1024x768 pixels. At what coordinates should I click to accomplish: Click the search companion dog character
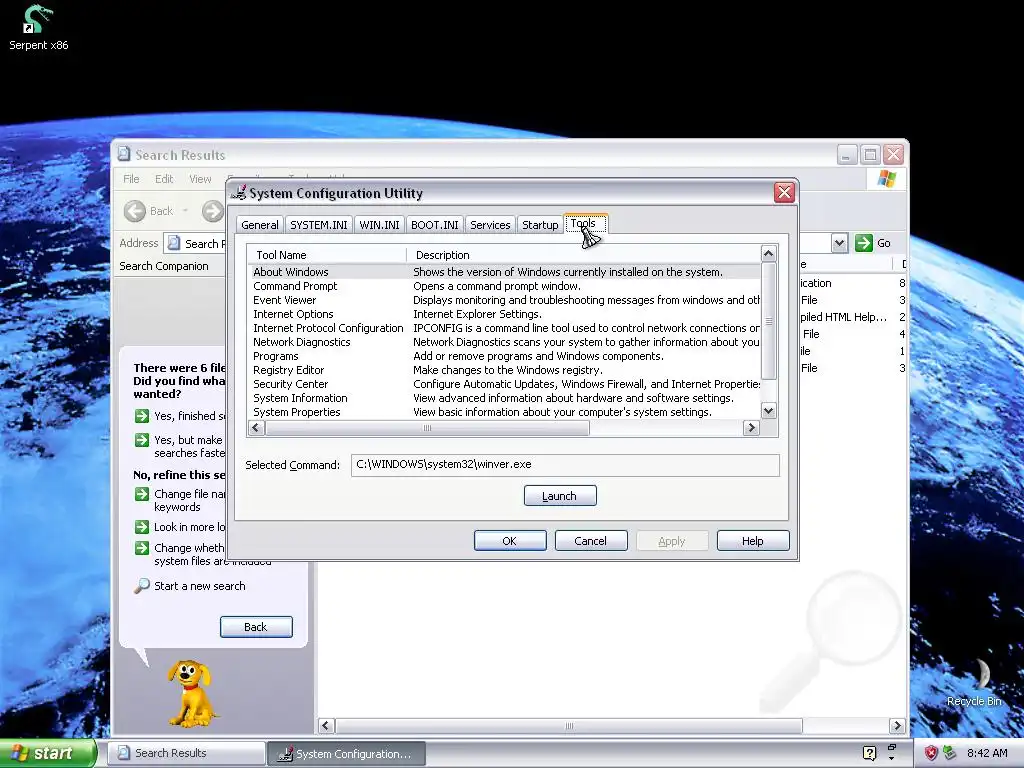pos(190,694)
